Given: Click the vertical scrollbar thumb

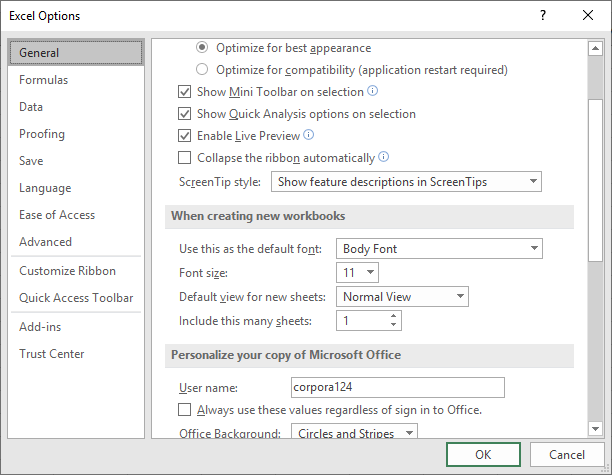Looking at the screenshot, I should click(595, 180).
